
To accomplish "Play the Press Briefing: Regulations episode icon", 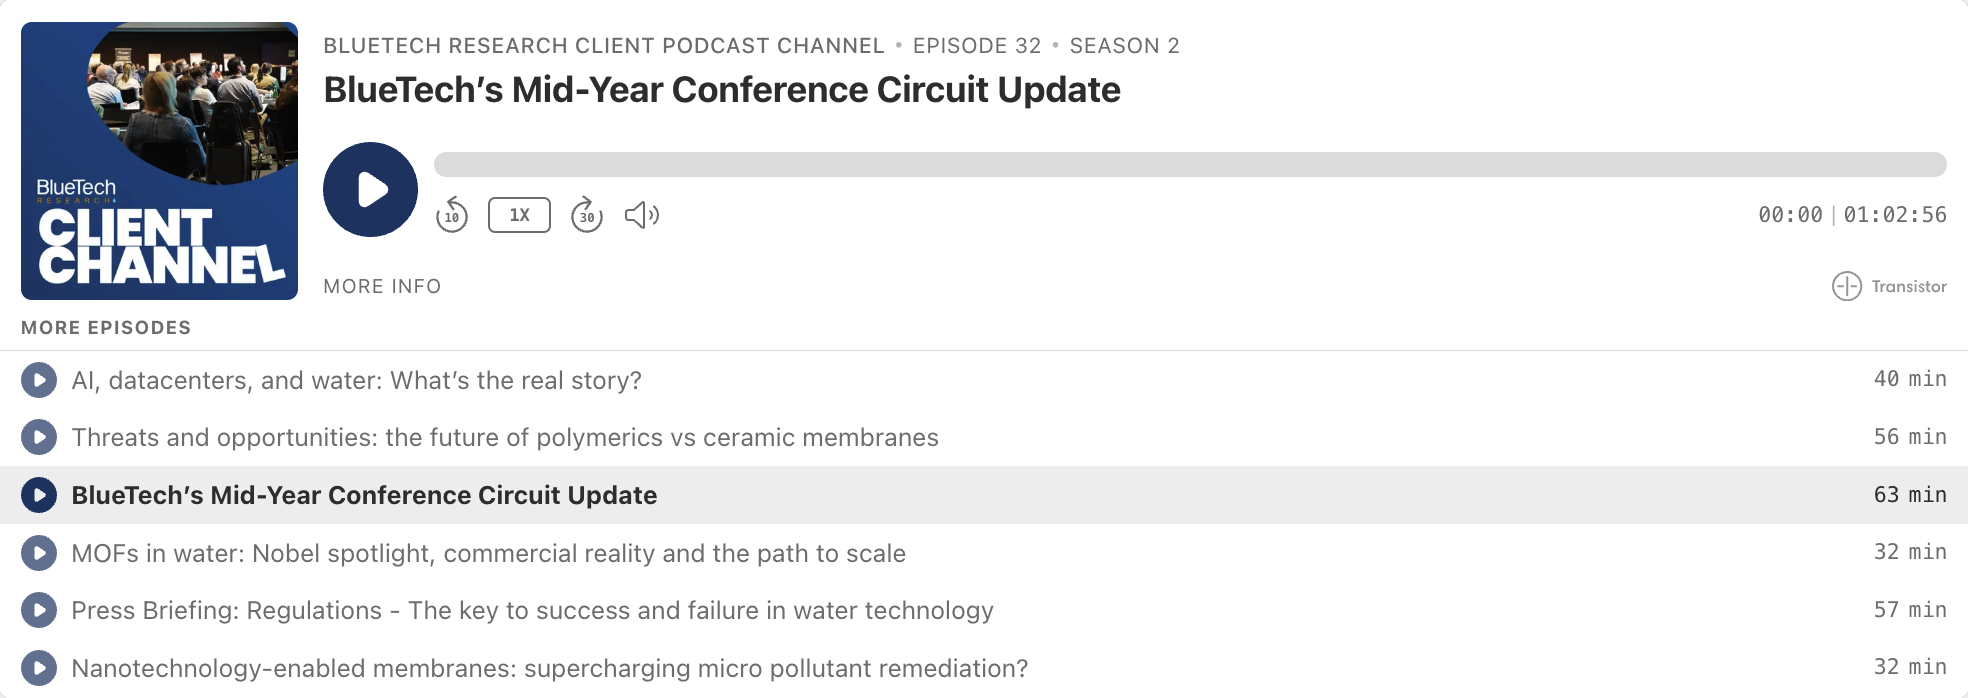I will tap(39, 610).
